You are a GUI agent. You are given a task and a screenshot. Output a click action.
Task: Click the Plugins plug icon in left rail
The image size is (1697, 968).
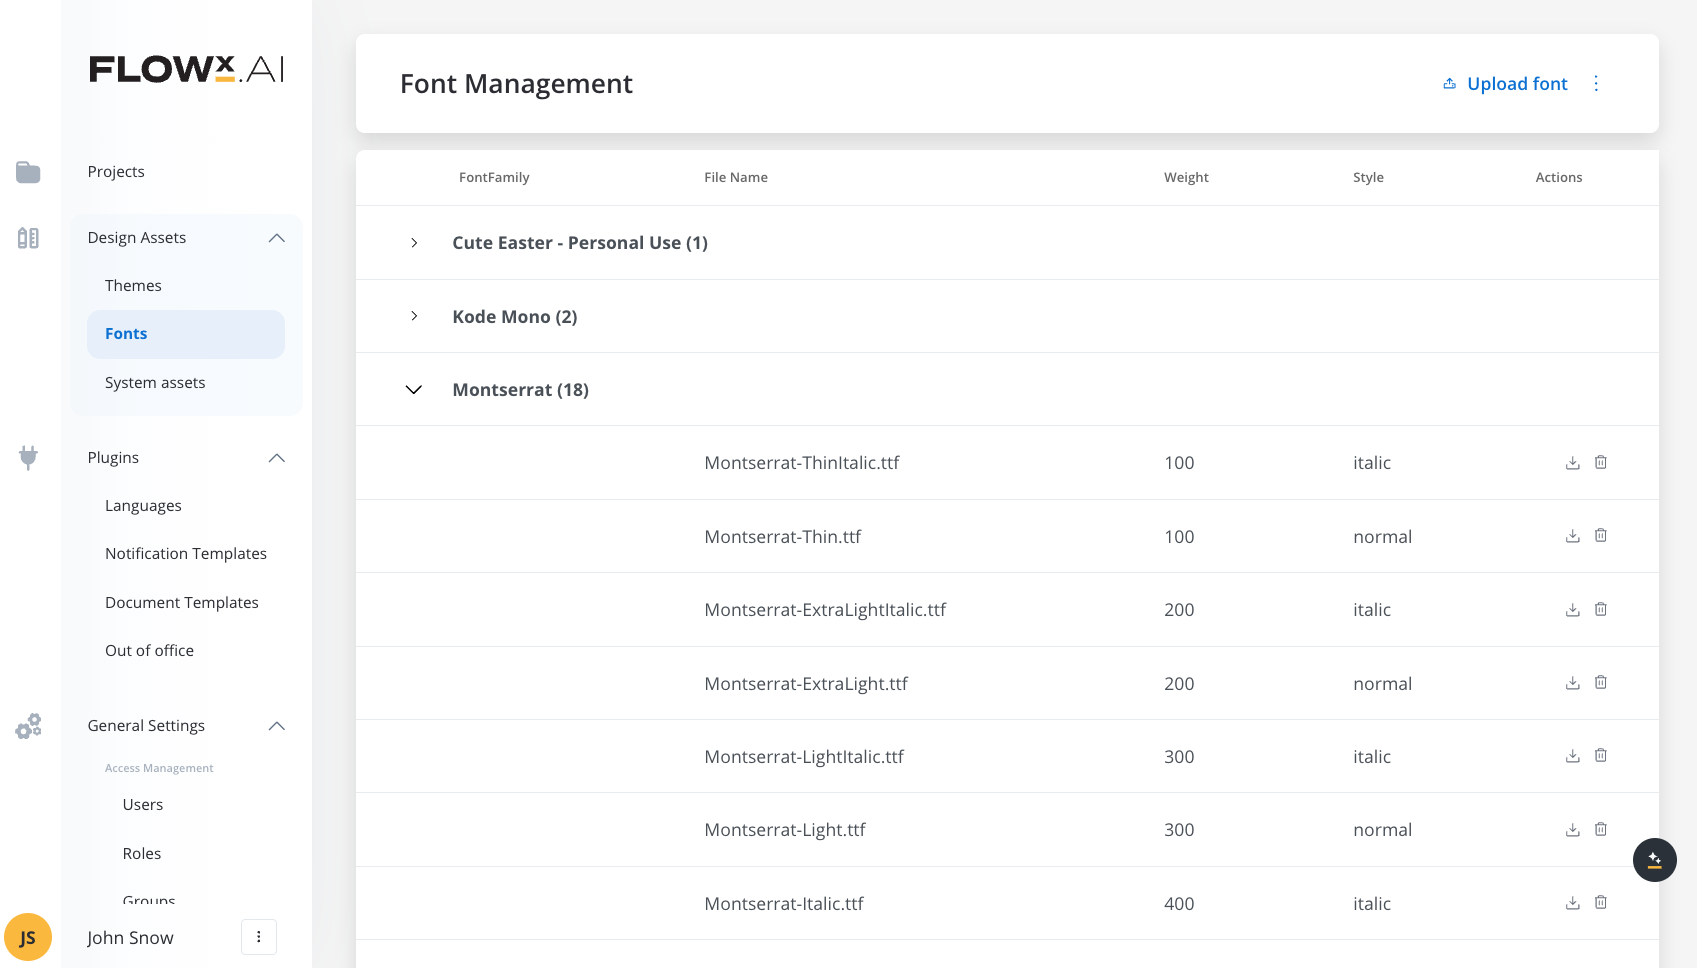coord(28,457)
